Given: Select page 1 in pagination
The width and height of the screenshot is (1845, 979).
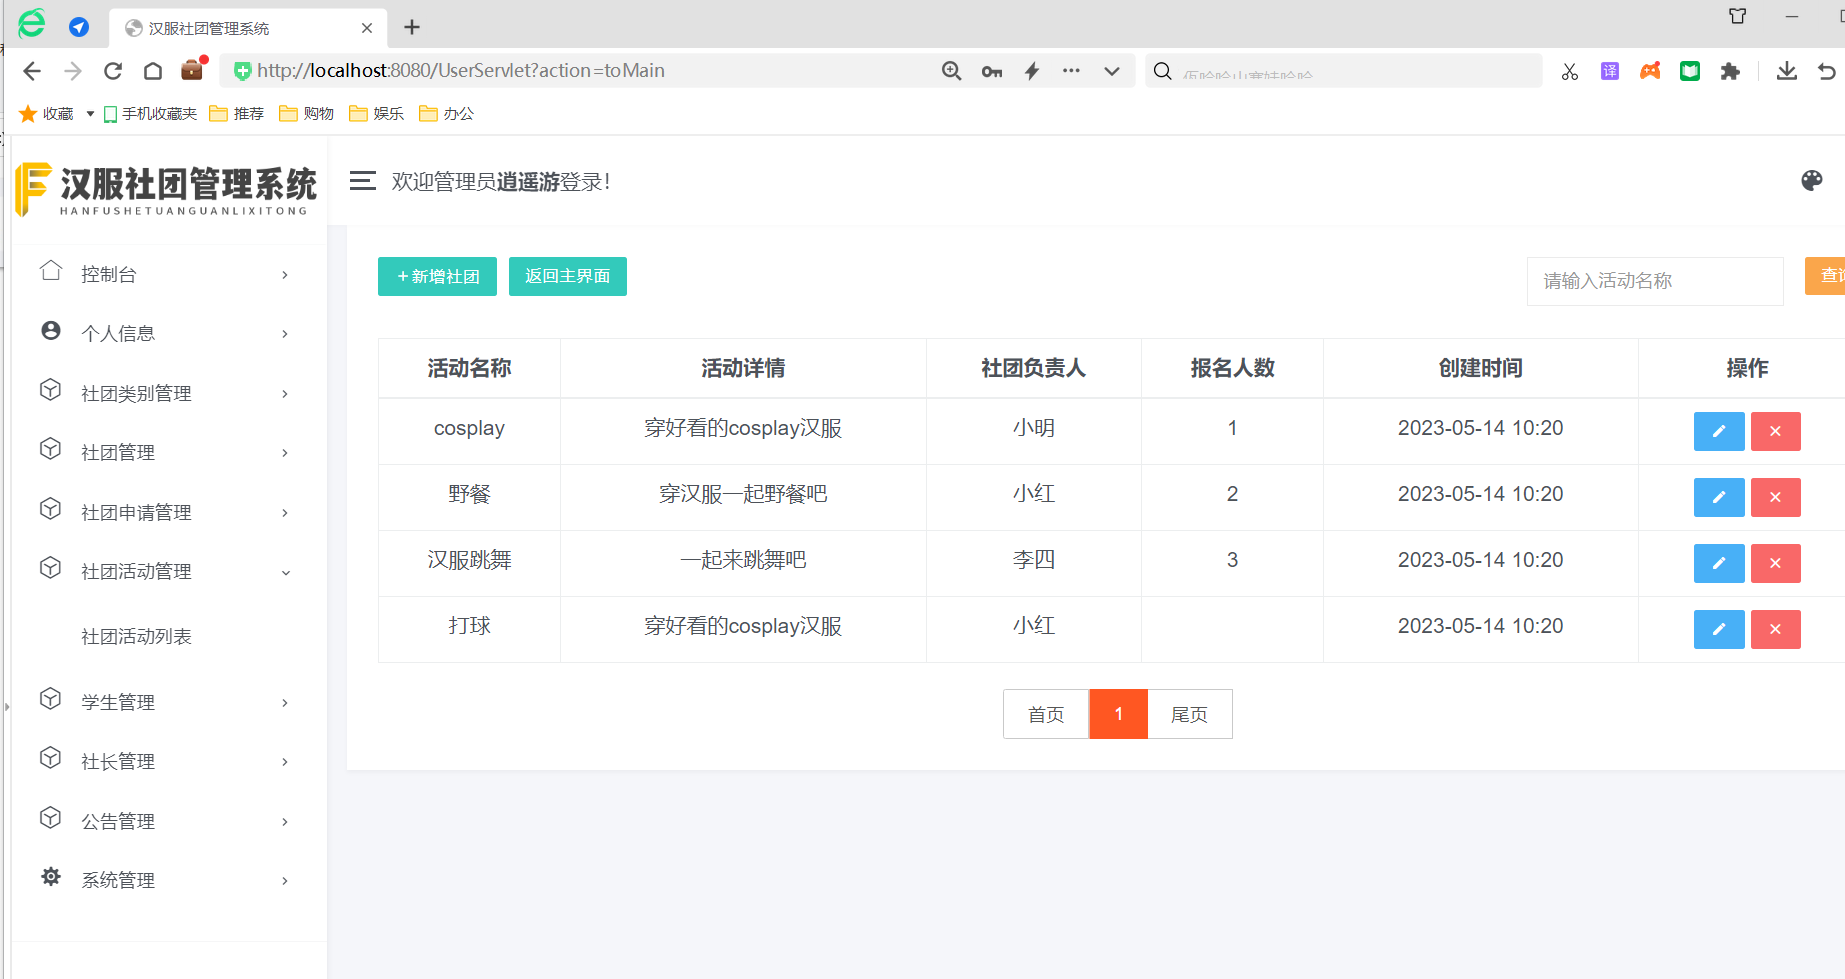Looking at the screenshot, I should 1118,714.
